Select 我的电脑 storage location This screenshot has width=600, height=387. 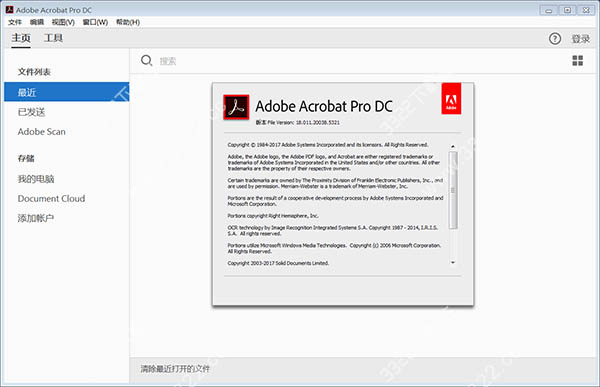(x=36, y=179)
